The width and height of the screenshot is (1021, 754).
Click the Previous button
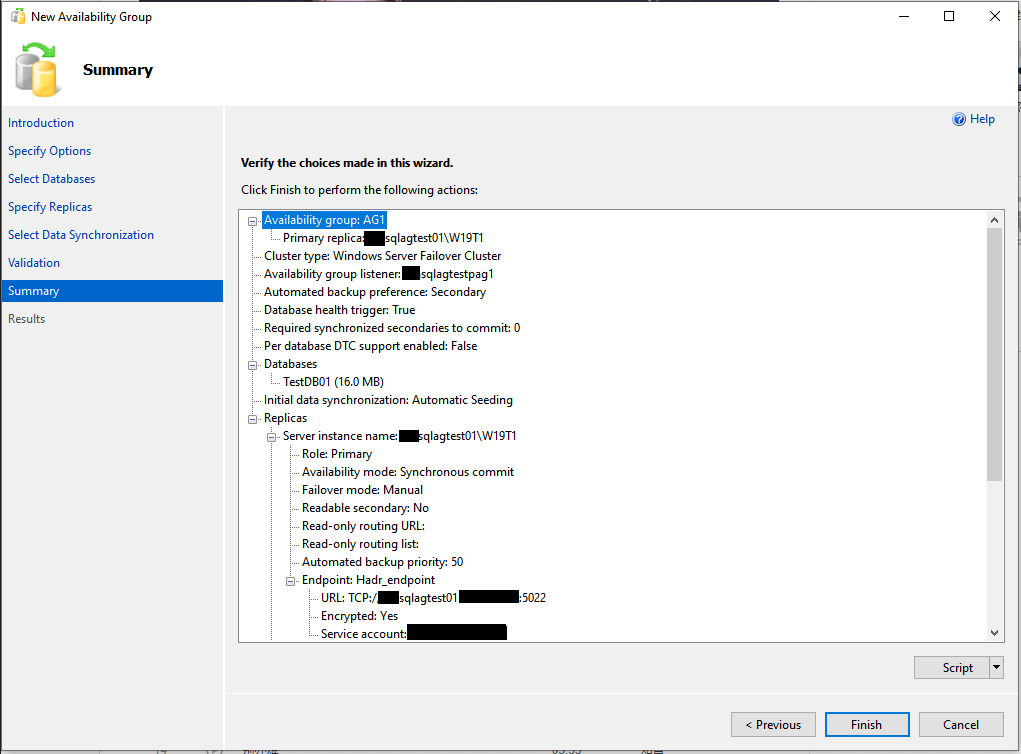[x=773, y=724]
